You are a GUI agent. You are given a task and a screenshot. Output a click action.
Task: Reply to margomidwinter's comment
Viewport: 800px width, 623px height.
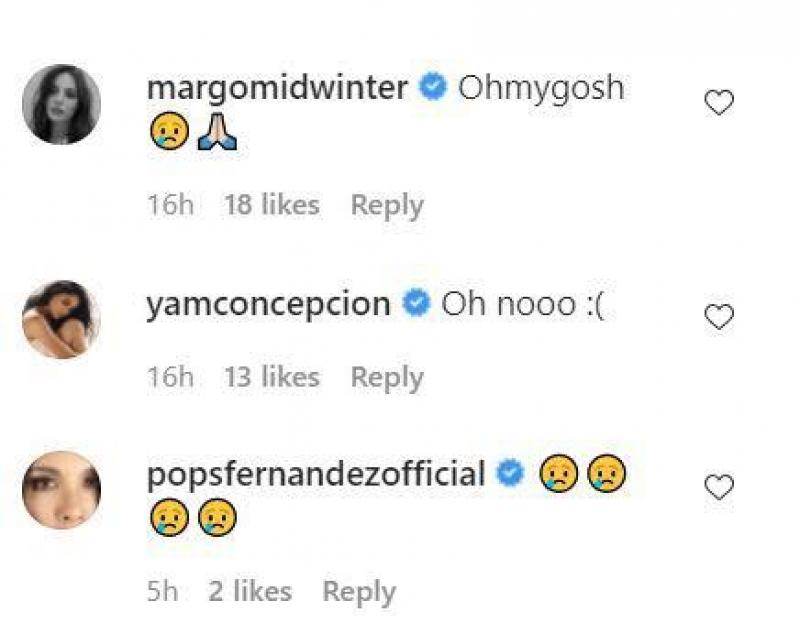coord(387,205)
